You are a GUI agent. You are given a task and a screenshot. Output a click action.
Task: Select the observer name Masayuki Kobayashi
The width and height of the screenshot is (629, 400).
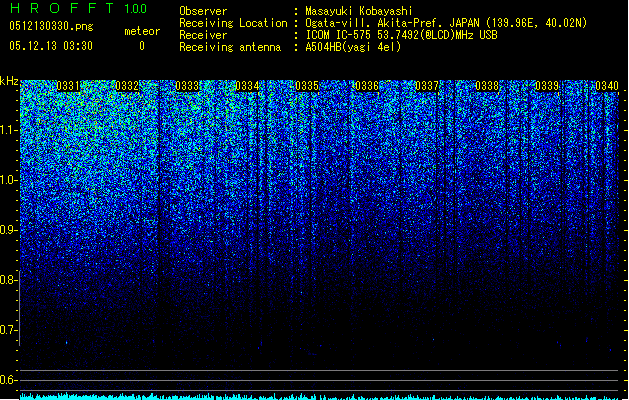point(359,11)
